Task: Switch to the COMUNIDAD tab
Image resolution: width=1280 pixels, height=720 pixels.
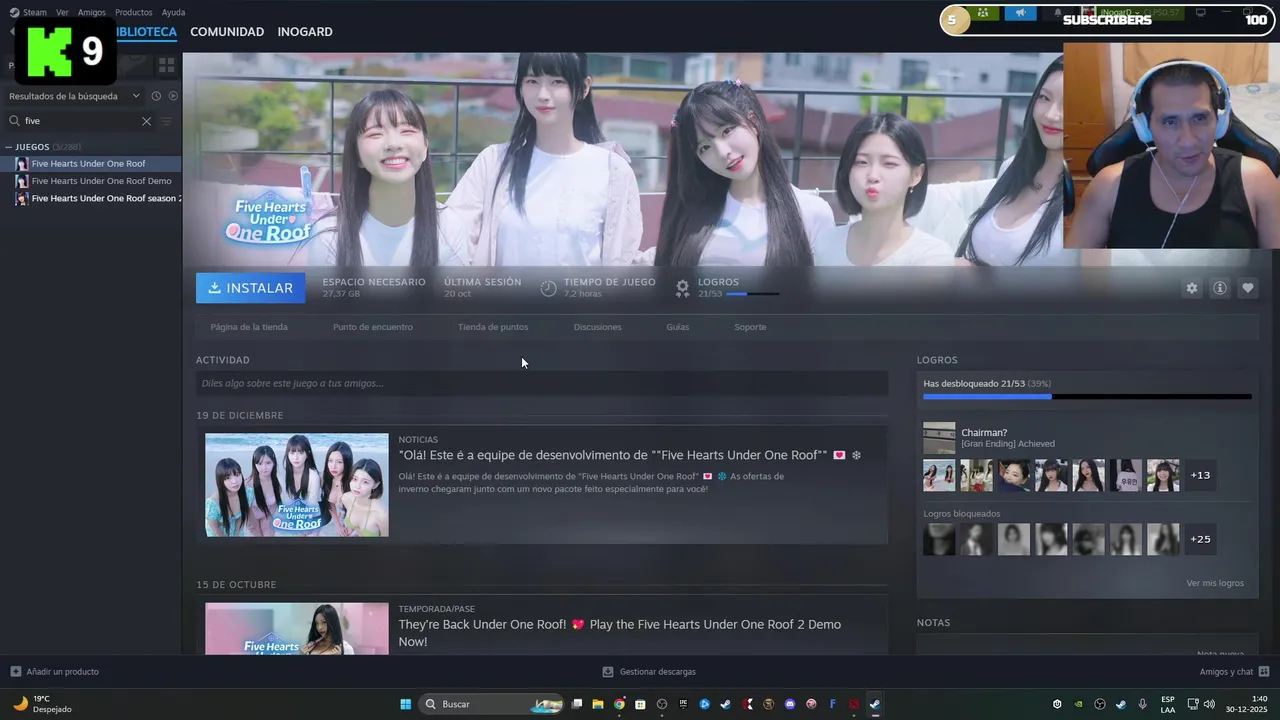Action: click(x=227, y=32)
